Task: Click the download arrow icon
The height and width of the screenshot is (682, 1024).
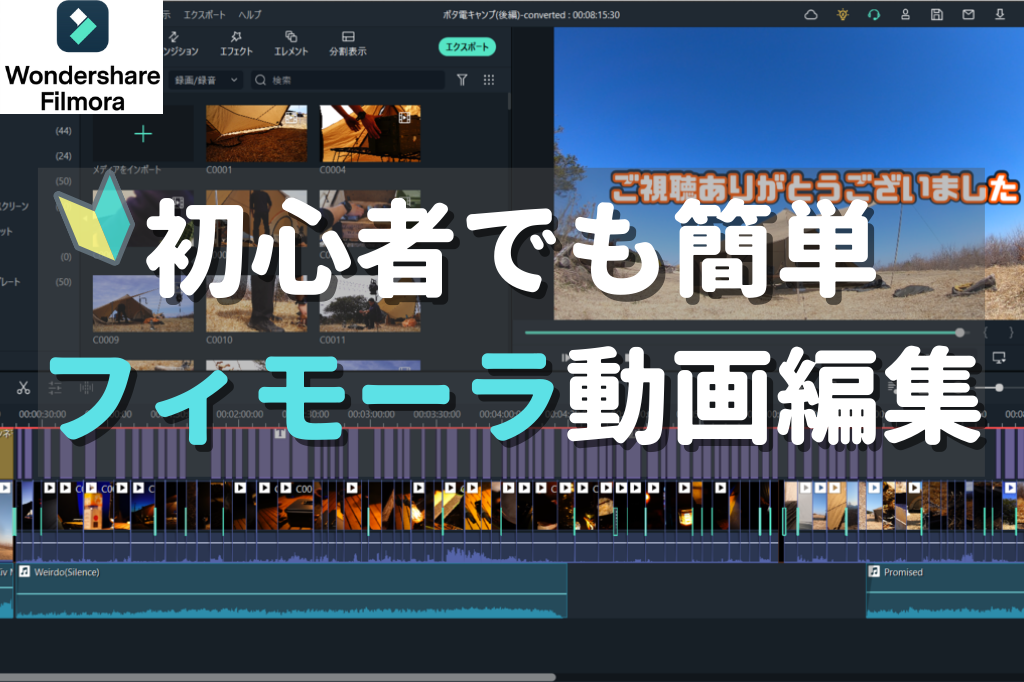Action: [1000, 14]
